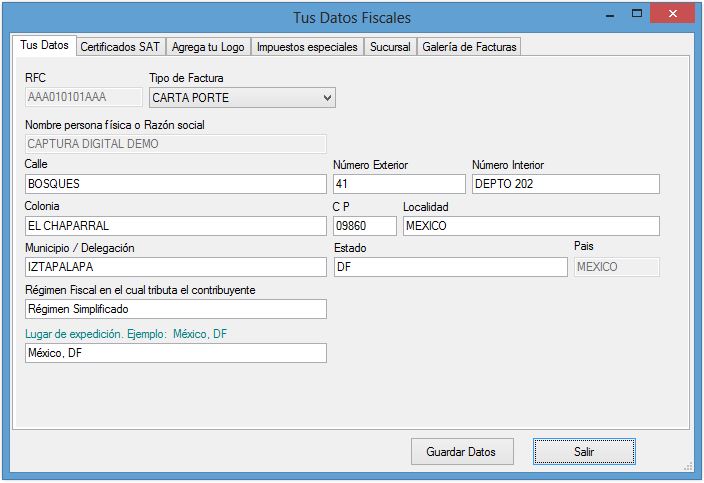
Task: Open the Tipo de Factura dropdown
Action: [x=242, y=98]
